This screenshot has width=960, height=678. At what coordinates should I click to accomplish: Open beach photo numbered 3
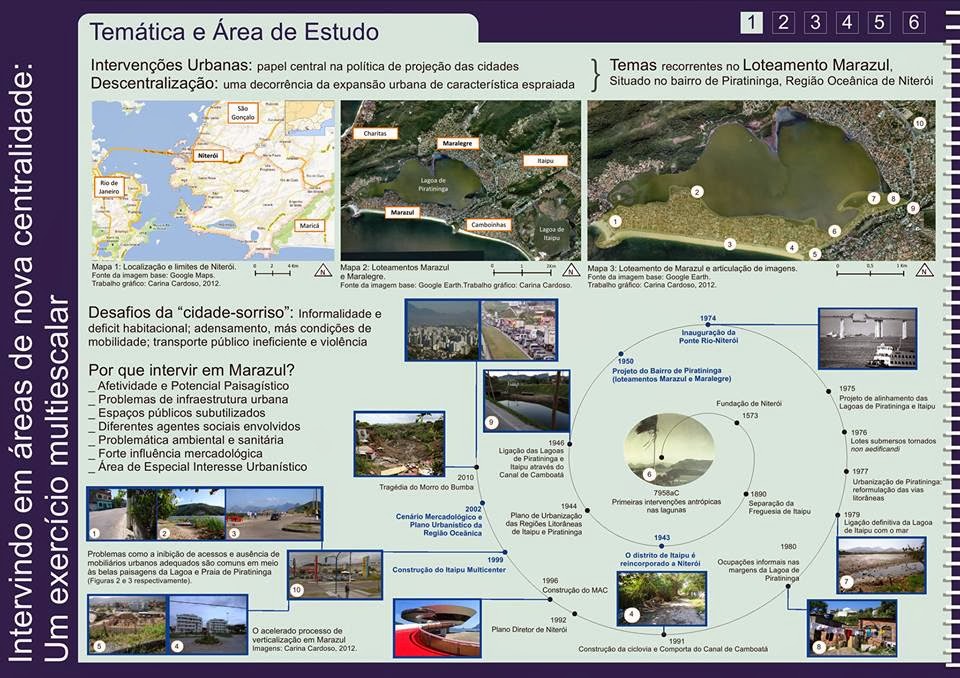(x=274, y=514)
